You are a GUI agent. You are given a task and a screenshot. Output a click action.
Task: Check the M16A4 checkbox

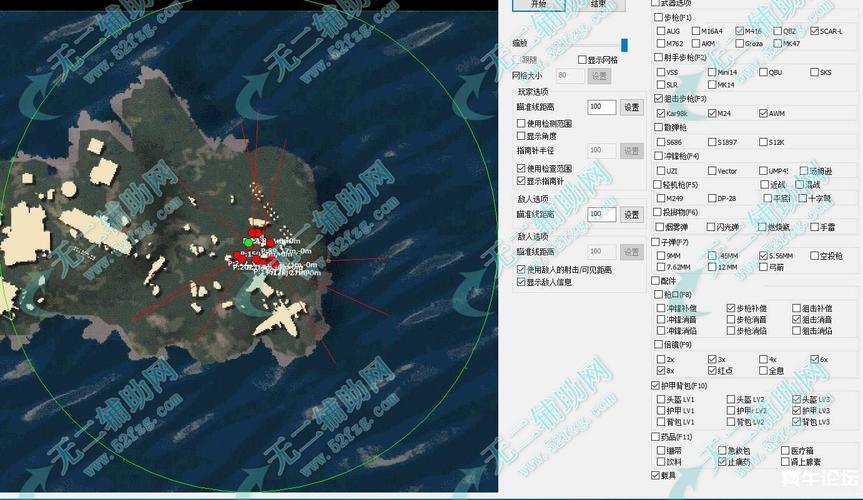[x=696, y=31]
